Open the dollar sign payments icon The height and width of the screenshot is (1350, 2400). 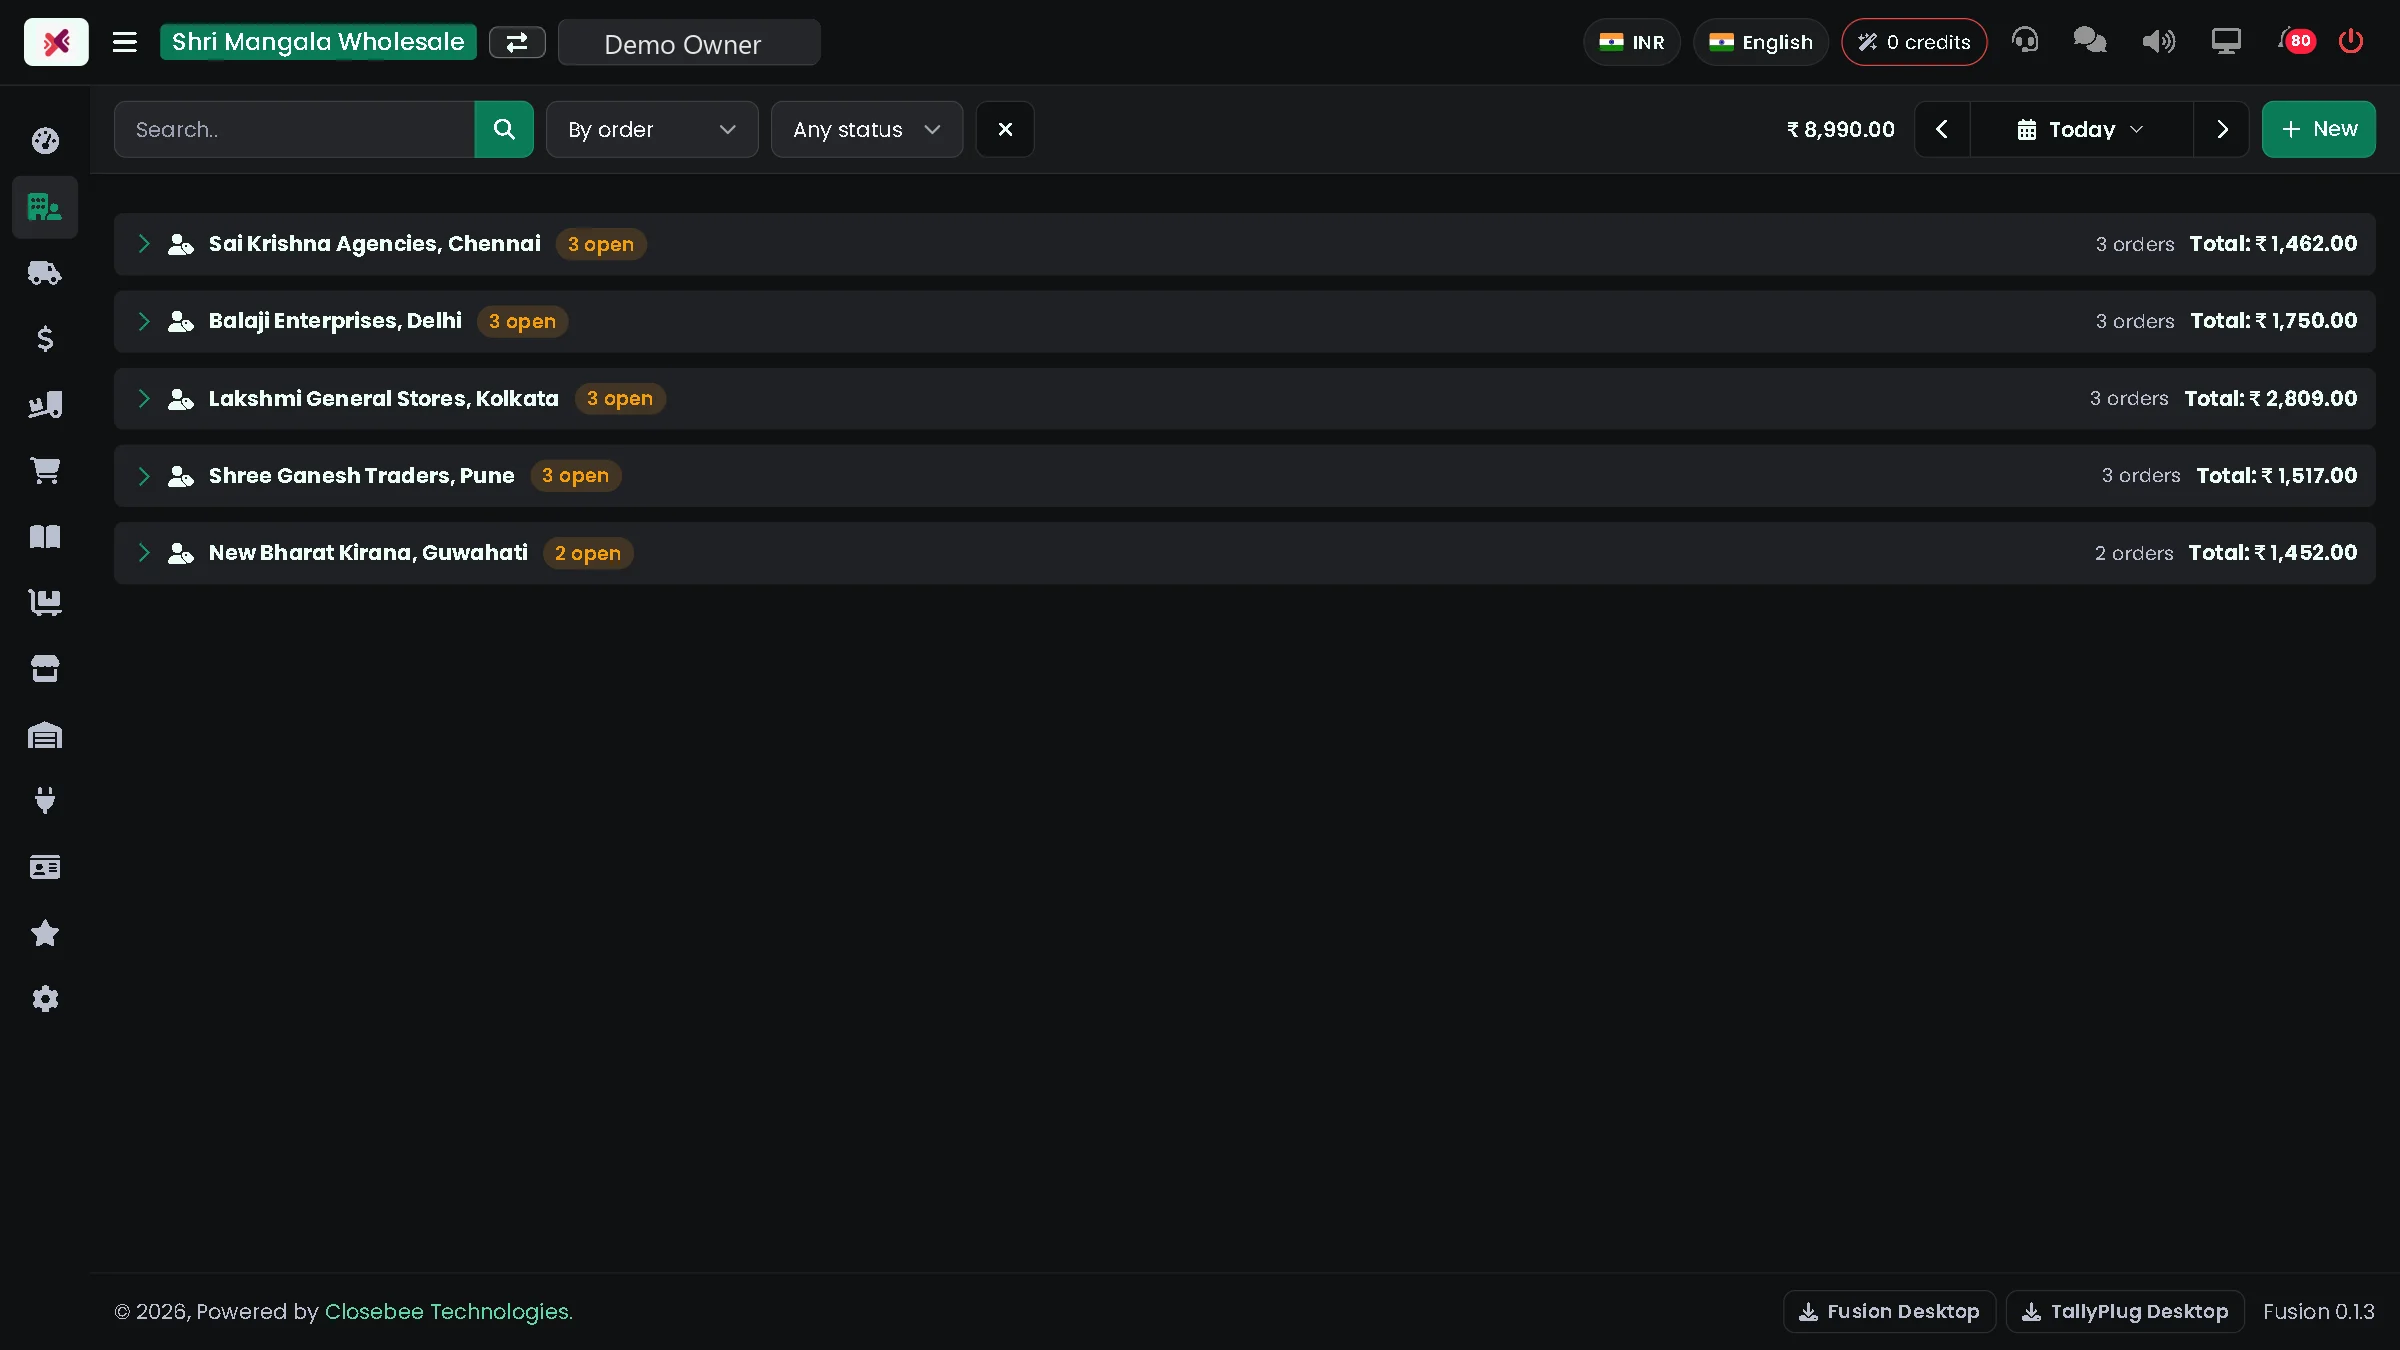pyautogui.click(x=45, y=339)
